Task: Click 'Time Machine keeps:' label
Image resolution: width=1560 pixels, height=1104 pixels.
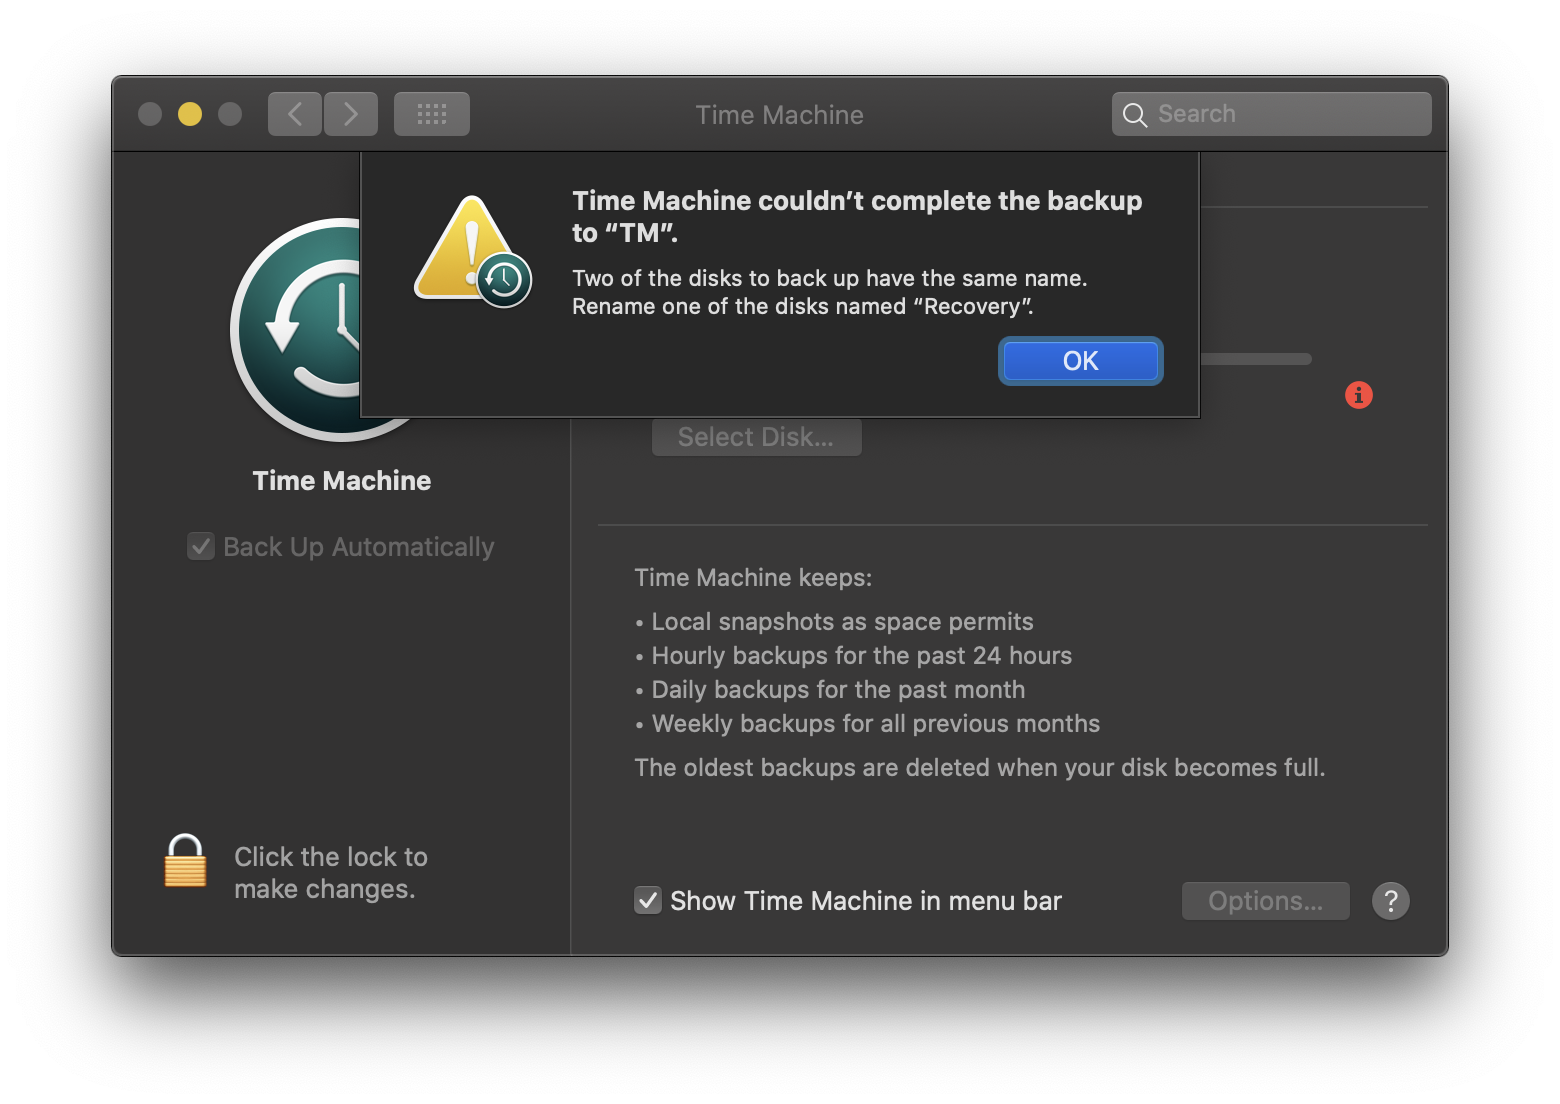Action: (753, 577)
